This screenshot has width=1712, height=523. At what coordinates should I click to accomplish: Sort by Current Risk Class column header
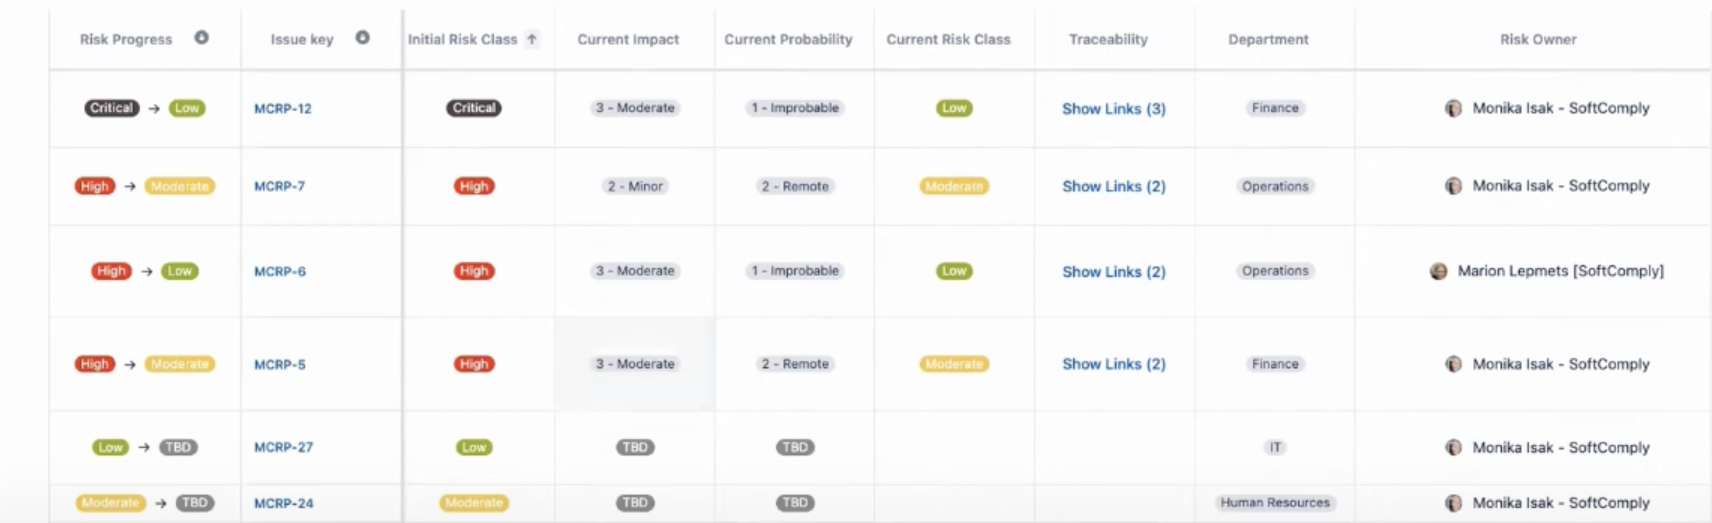pos(948,39)
